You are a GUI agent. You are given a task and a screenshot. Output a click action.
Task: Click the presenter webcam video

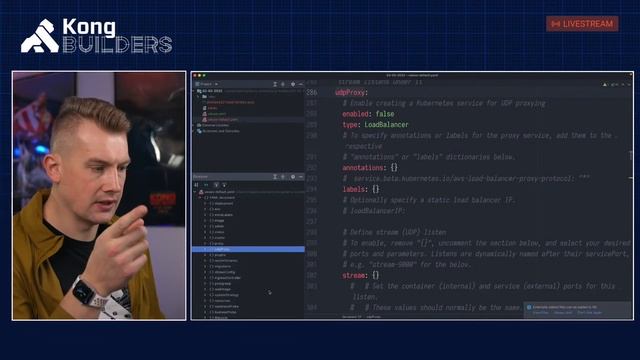tap(99, 196)
